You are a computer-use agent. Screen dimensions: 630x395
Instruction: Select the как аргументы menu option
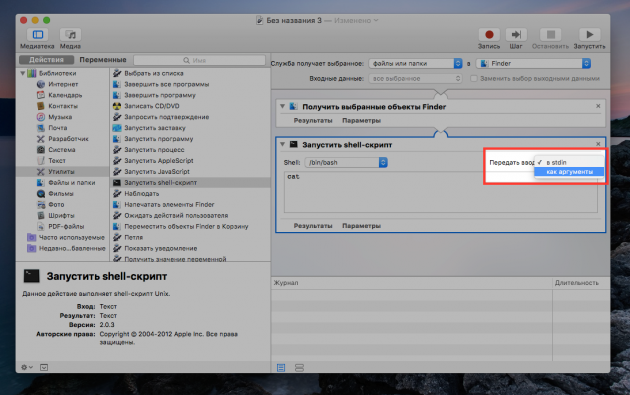pyautogui.click(x=569, y=172)
